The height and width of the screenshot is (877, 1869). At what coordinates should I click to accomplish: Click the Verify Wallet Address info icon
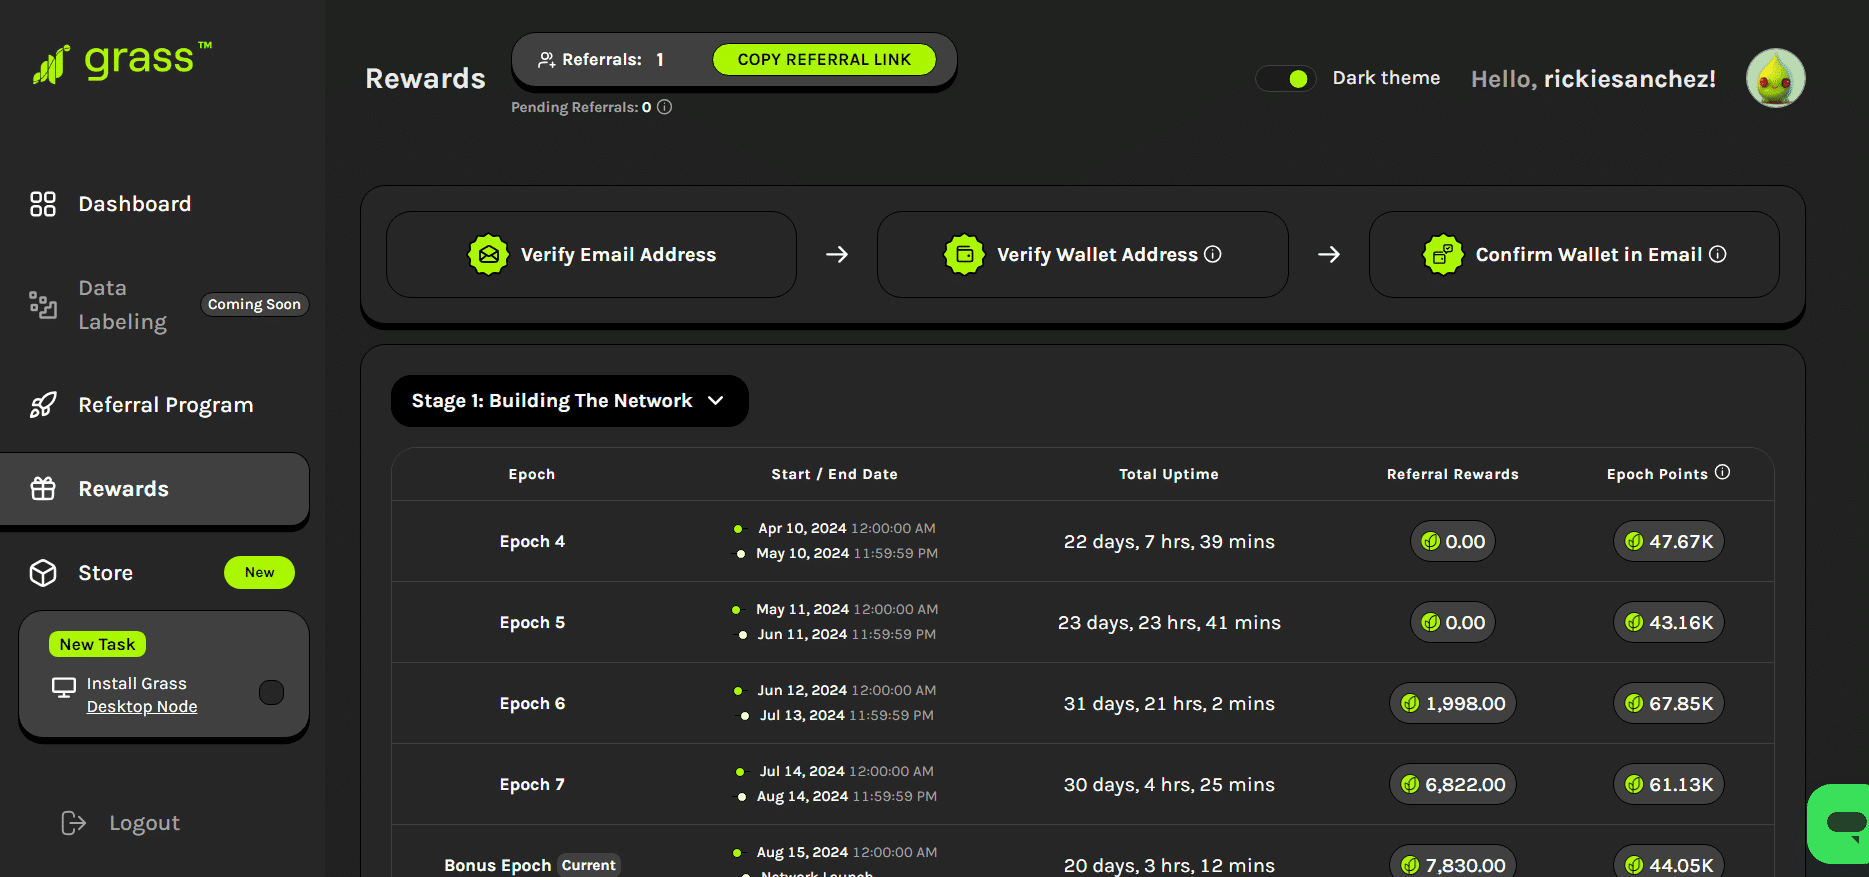click(1213, 254)
